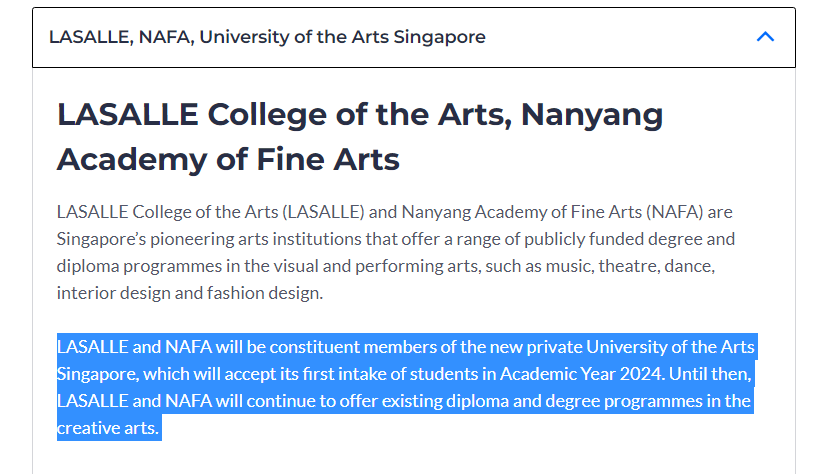The width and height of the screenshot is (821, 474).
Task: Click the empty area of the accordion header bar
Action: tap(618, 37)
